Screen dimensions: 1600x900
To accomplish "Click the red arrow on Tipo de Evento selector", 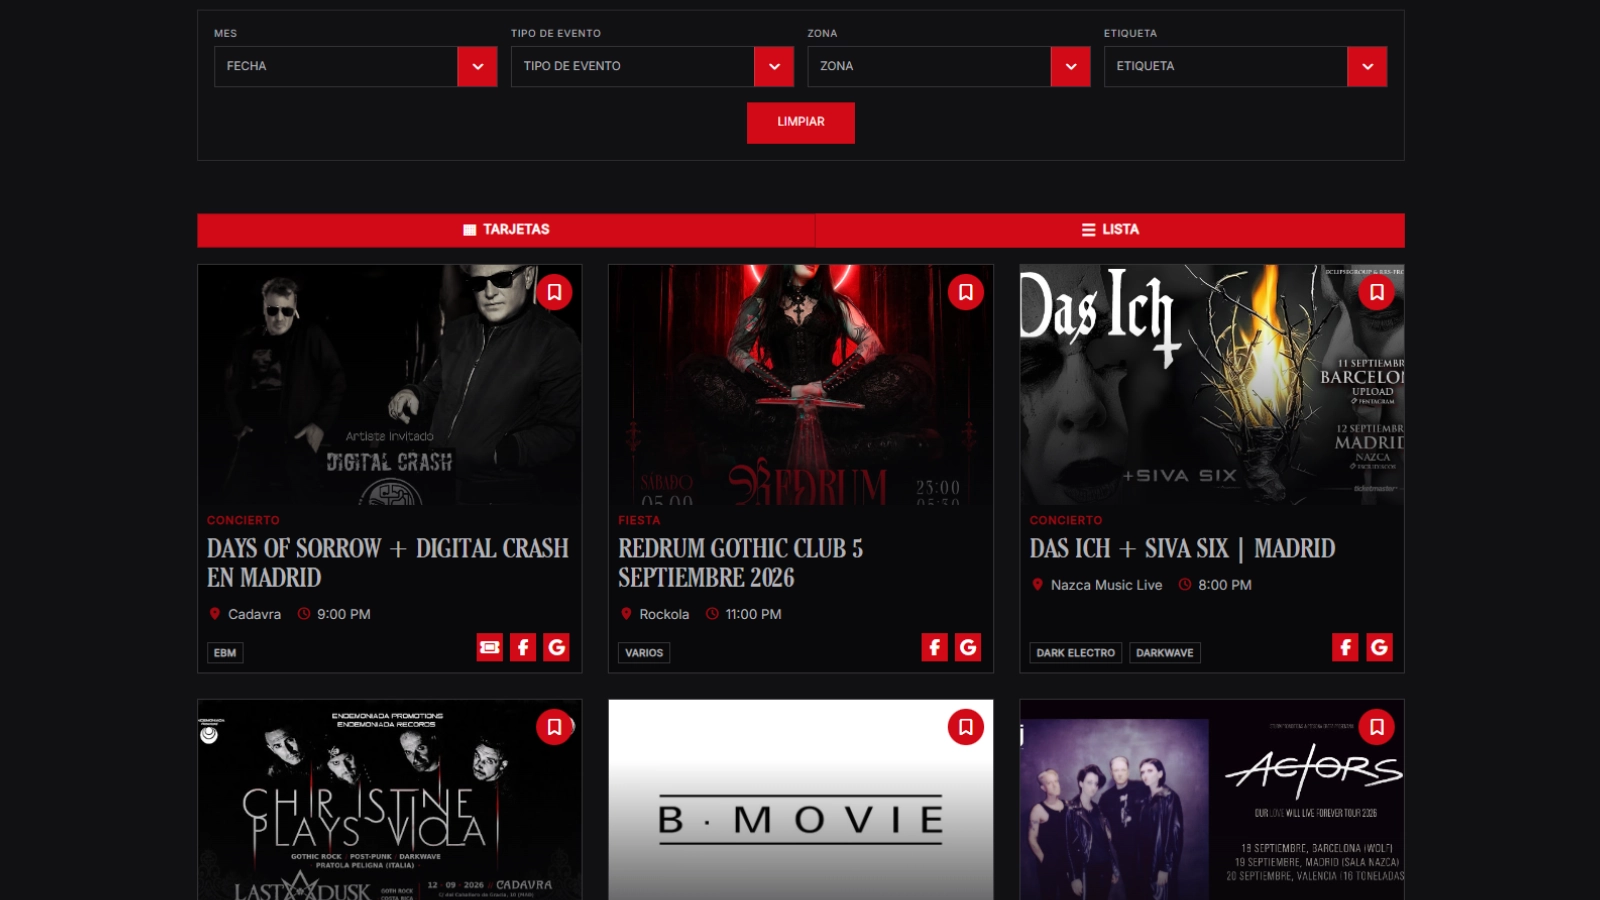I will [774, 66].
